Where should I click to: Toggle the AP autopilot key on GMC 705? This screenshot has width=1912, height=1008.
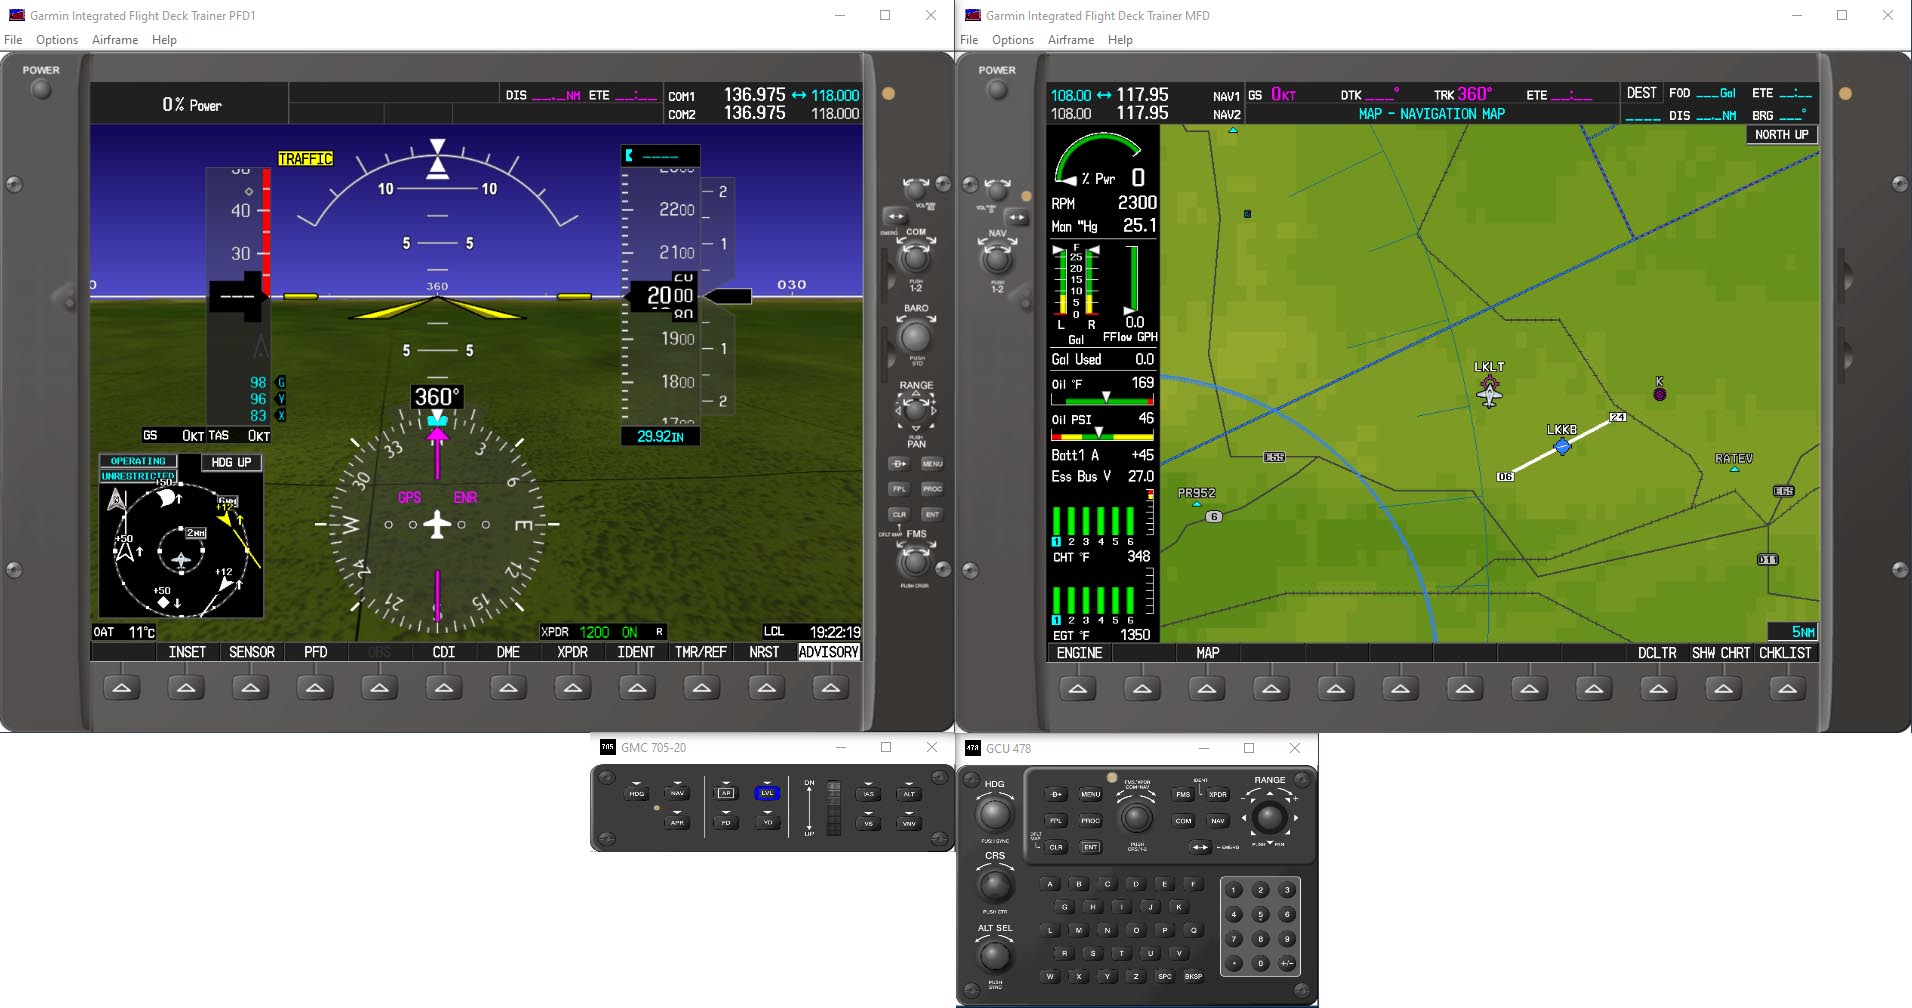(x=726, y=793)
